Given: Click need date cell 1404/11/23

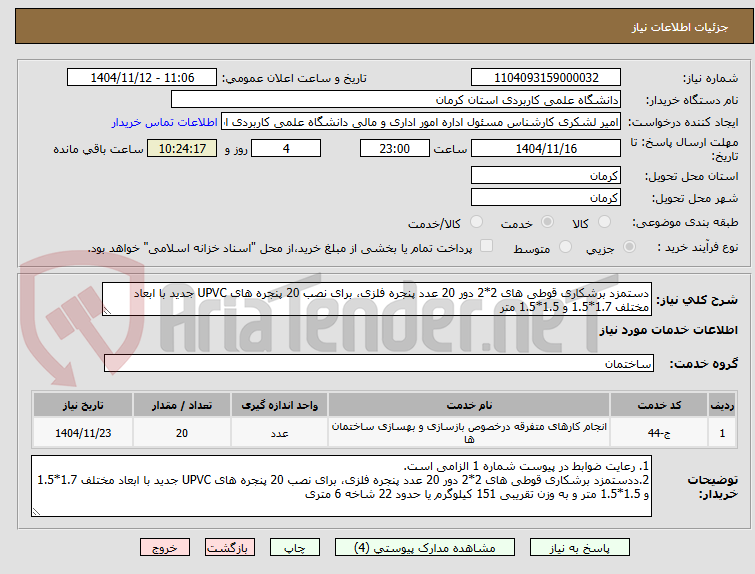Looking at the screenshot, I should pyautogui.click(x=83, y=433).
